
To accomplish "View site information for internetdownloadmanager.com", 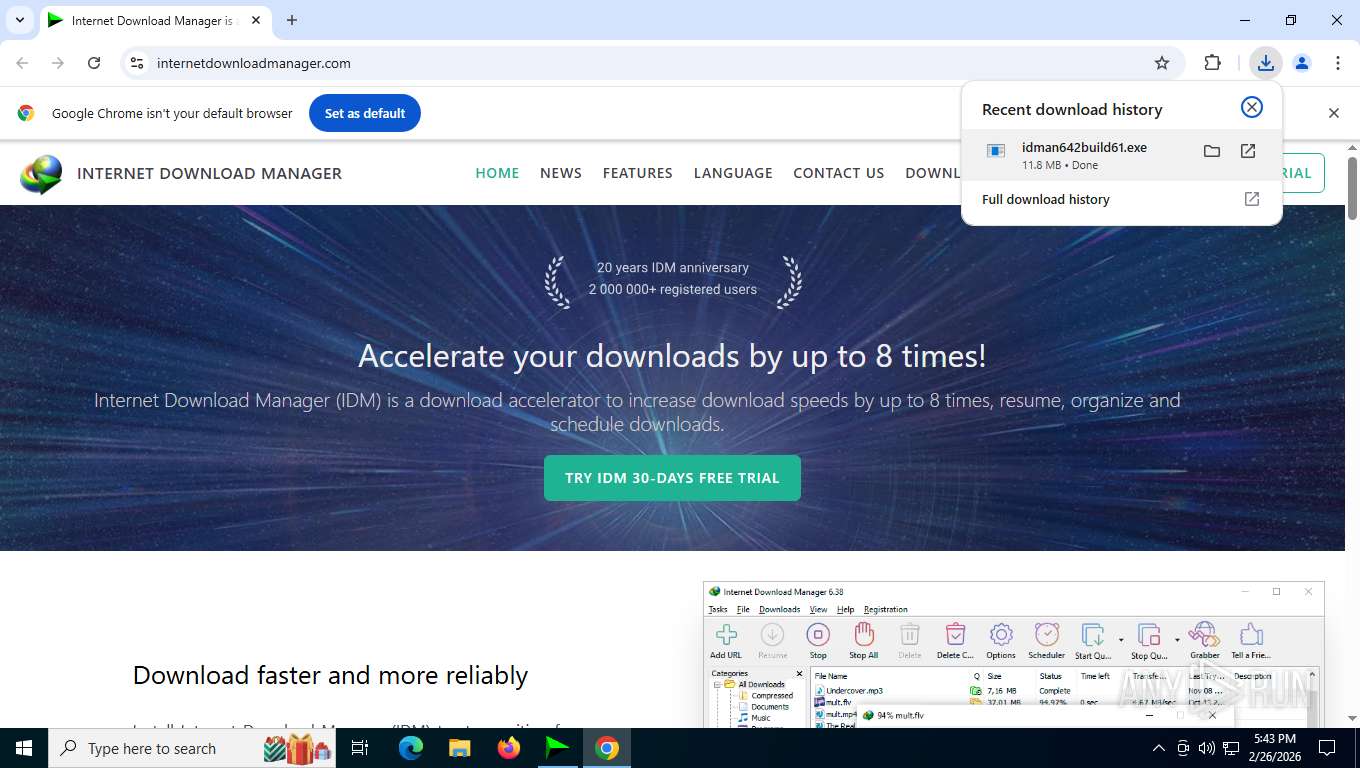I will (x=137, y=63).
